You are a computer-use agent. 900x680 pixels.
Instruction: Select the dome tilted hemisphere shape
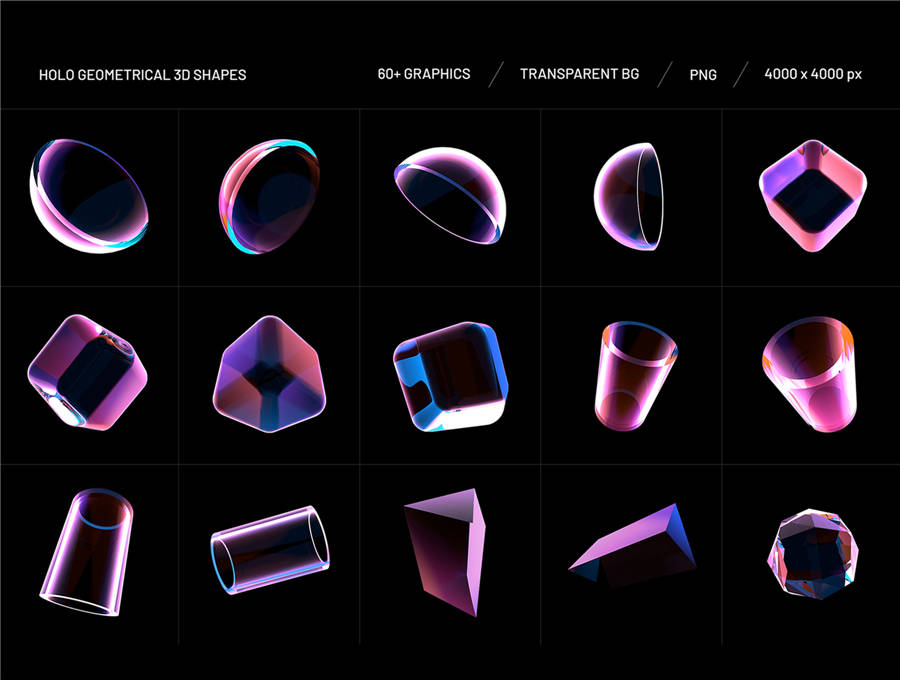(451, 196)
